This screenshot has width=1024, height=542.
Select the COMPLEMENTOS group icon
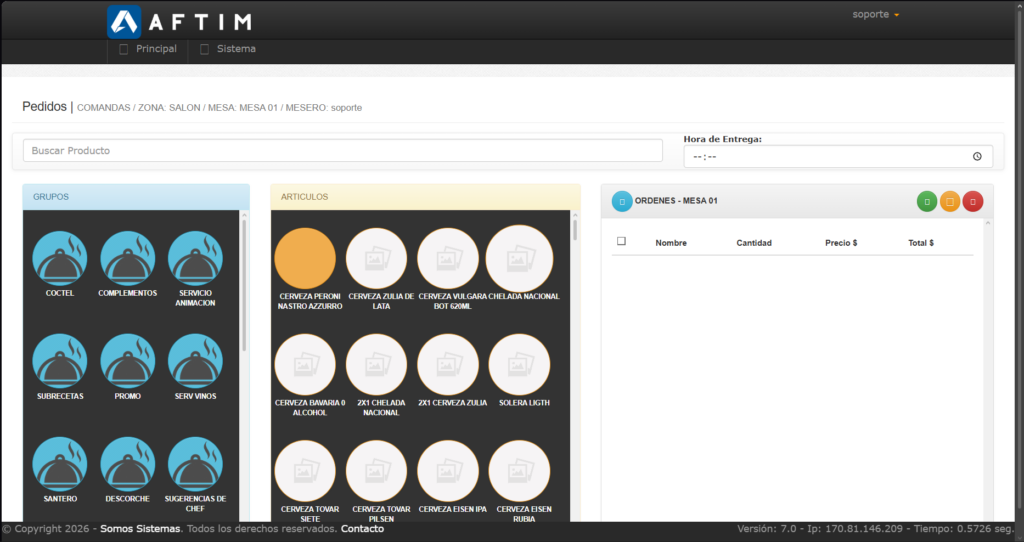(128, 258)
